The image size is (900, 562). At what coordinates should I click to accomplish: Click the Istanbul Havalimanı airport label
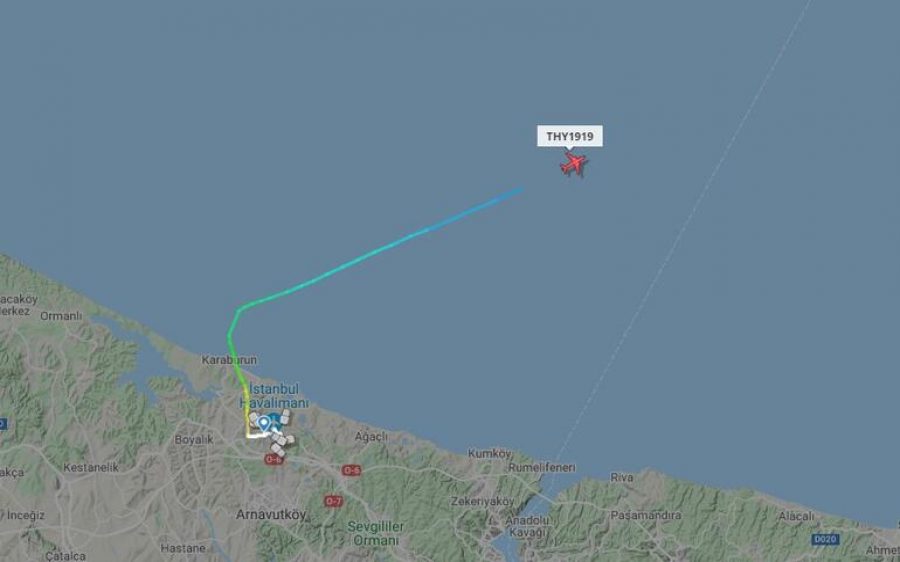274,396
